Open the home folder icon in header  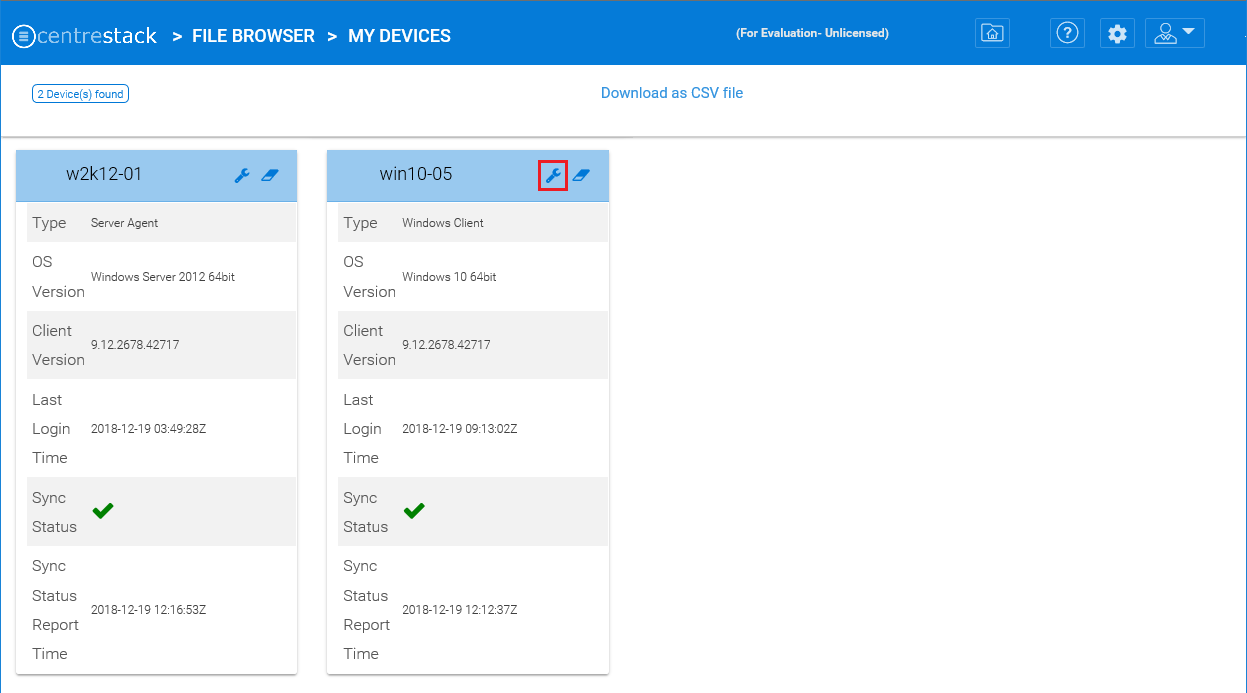click(992, 33)
